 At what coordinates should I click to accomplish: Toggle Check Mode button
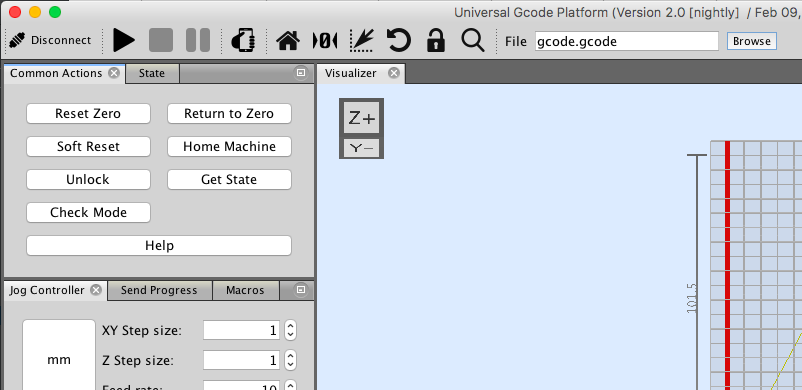pyautogui.click(x=88, y=212)
